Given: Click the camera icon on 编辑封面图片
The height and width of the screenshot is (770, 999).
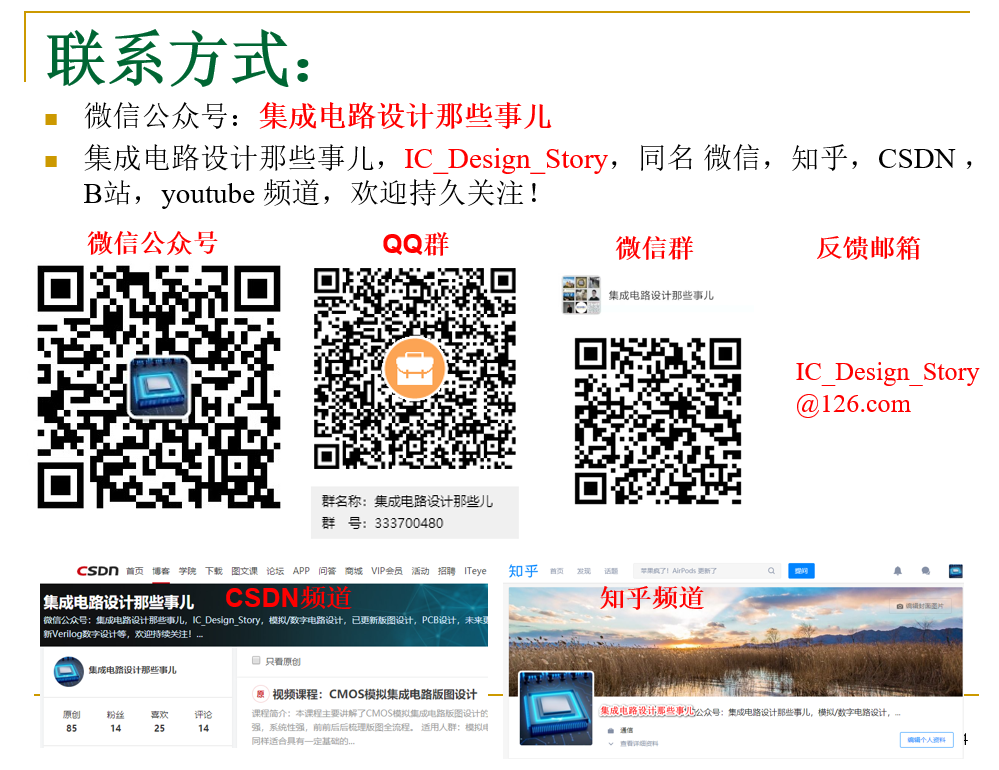Looking at the screenshot, I should coord(900,606).
